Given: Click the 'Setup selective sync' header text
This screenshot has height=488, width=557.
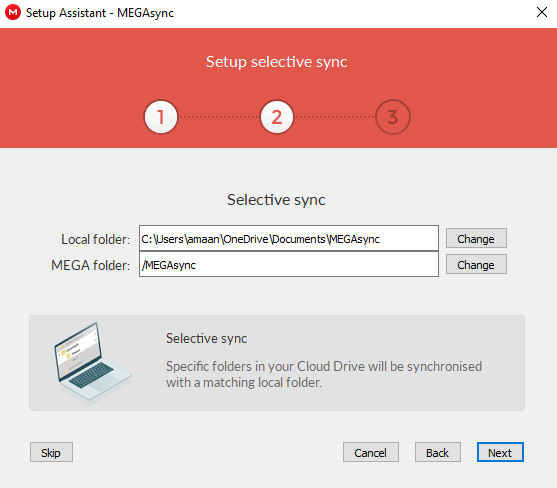Looking at the screenshot, I should click(277, 62).
